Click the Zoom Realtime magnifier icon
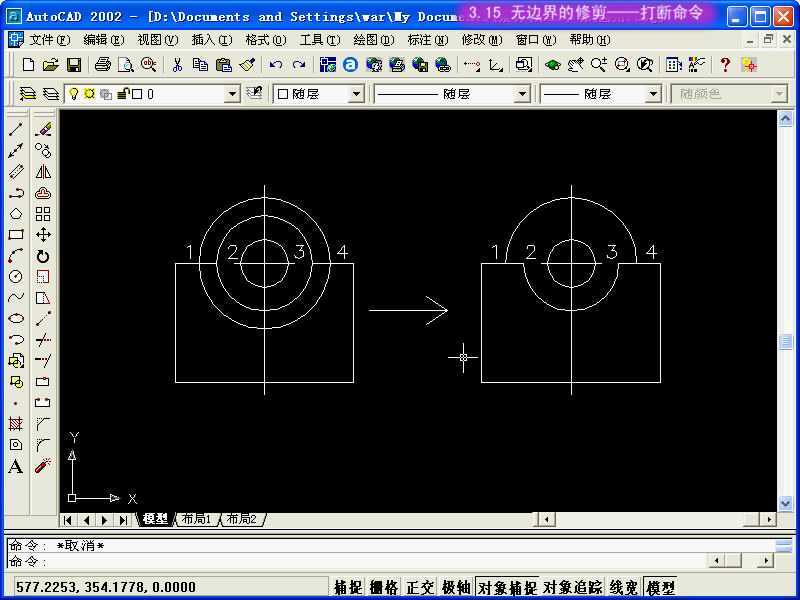 tap(598, 65)
